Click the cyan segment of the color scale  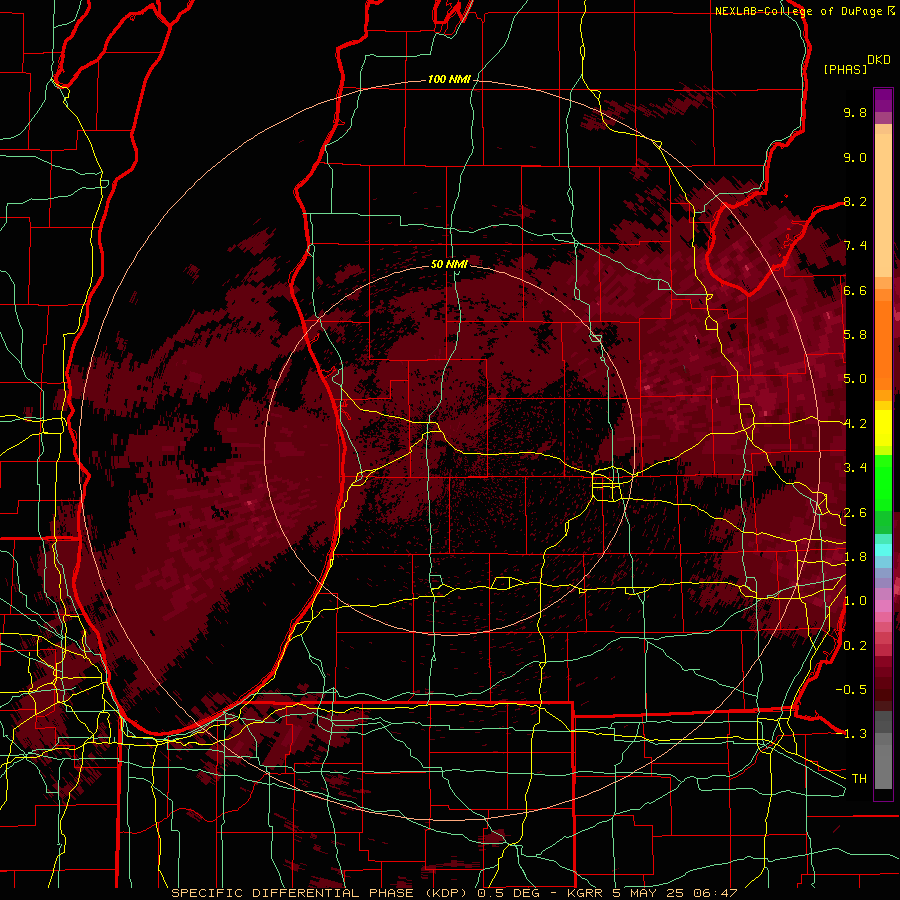883,550
